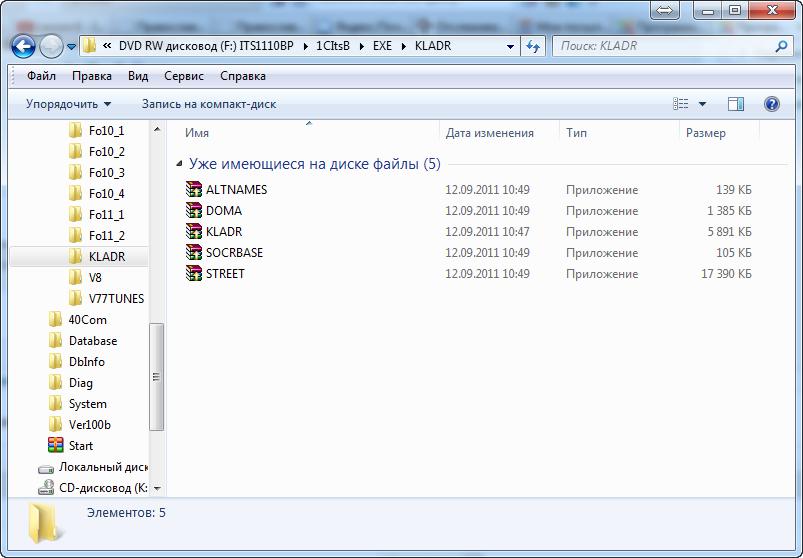This screenshot has width=803, height=558.
Task: Open the Упорядочить dropdown button
Action: [68, 104]
